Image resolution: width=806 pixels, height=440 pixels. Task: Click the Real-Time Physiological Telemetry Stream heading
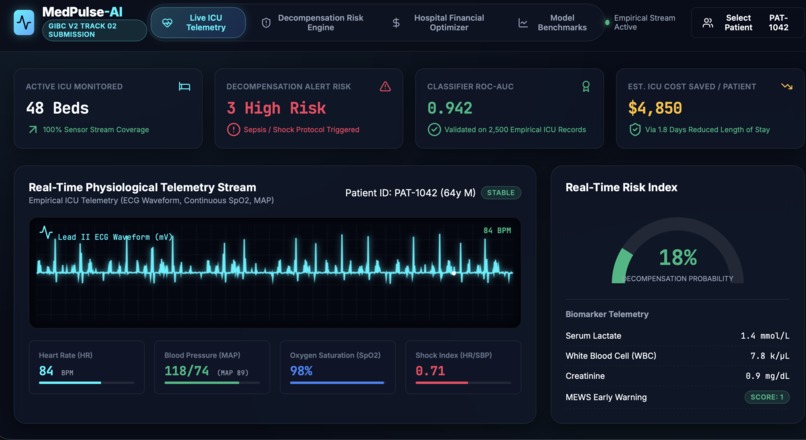pos(142,187)
